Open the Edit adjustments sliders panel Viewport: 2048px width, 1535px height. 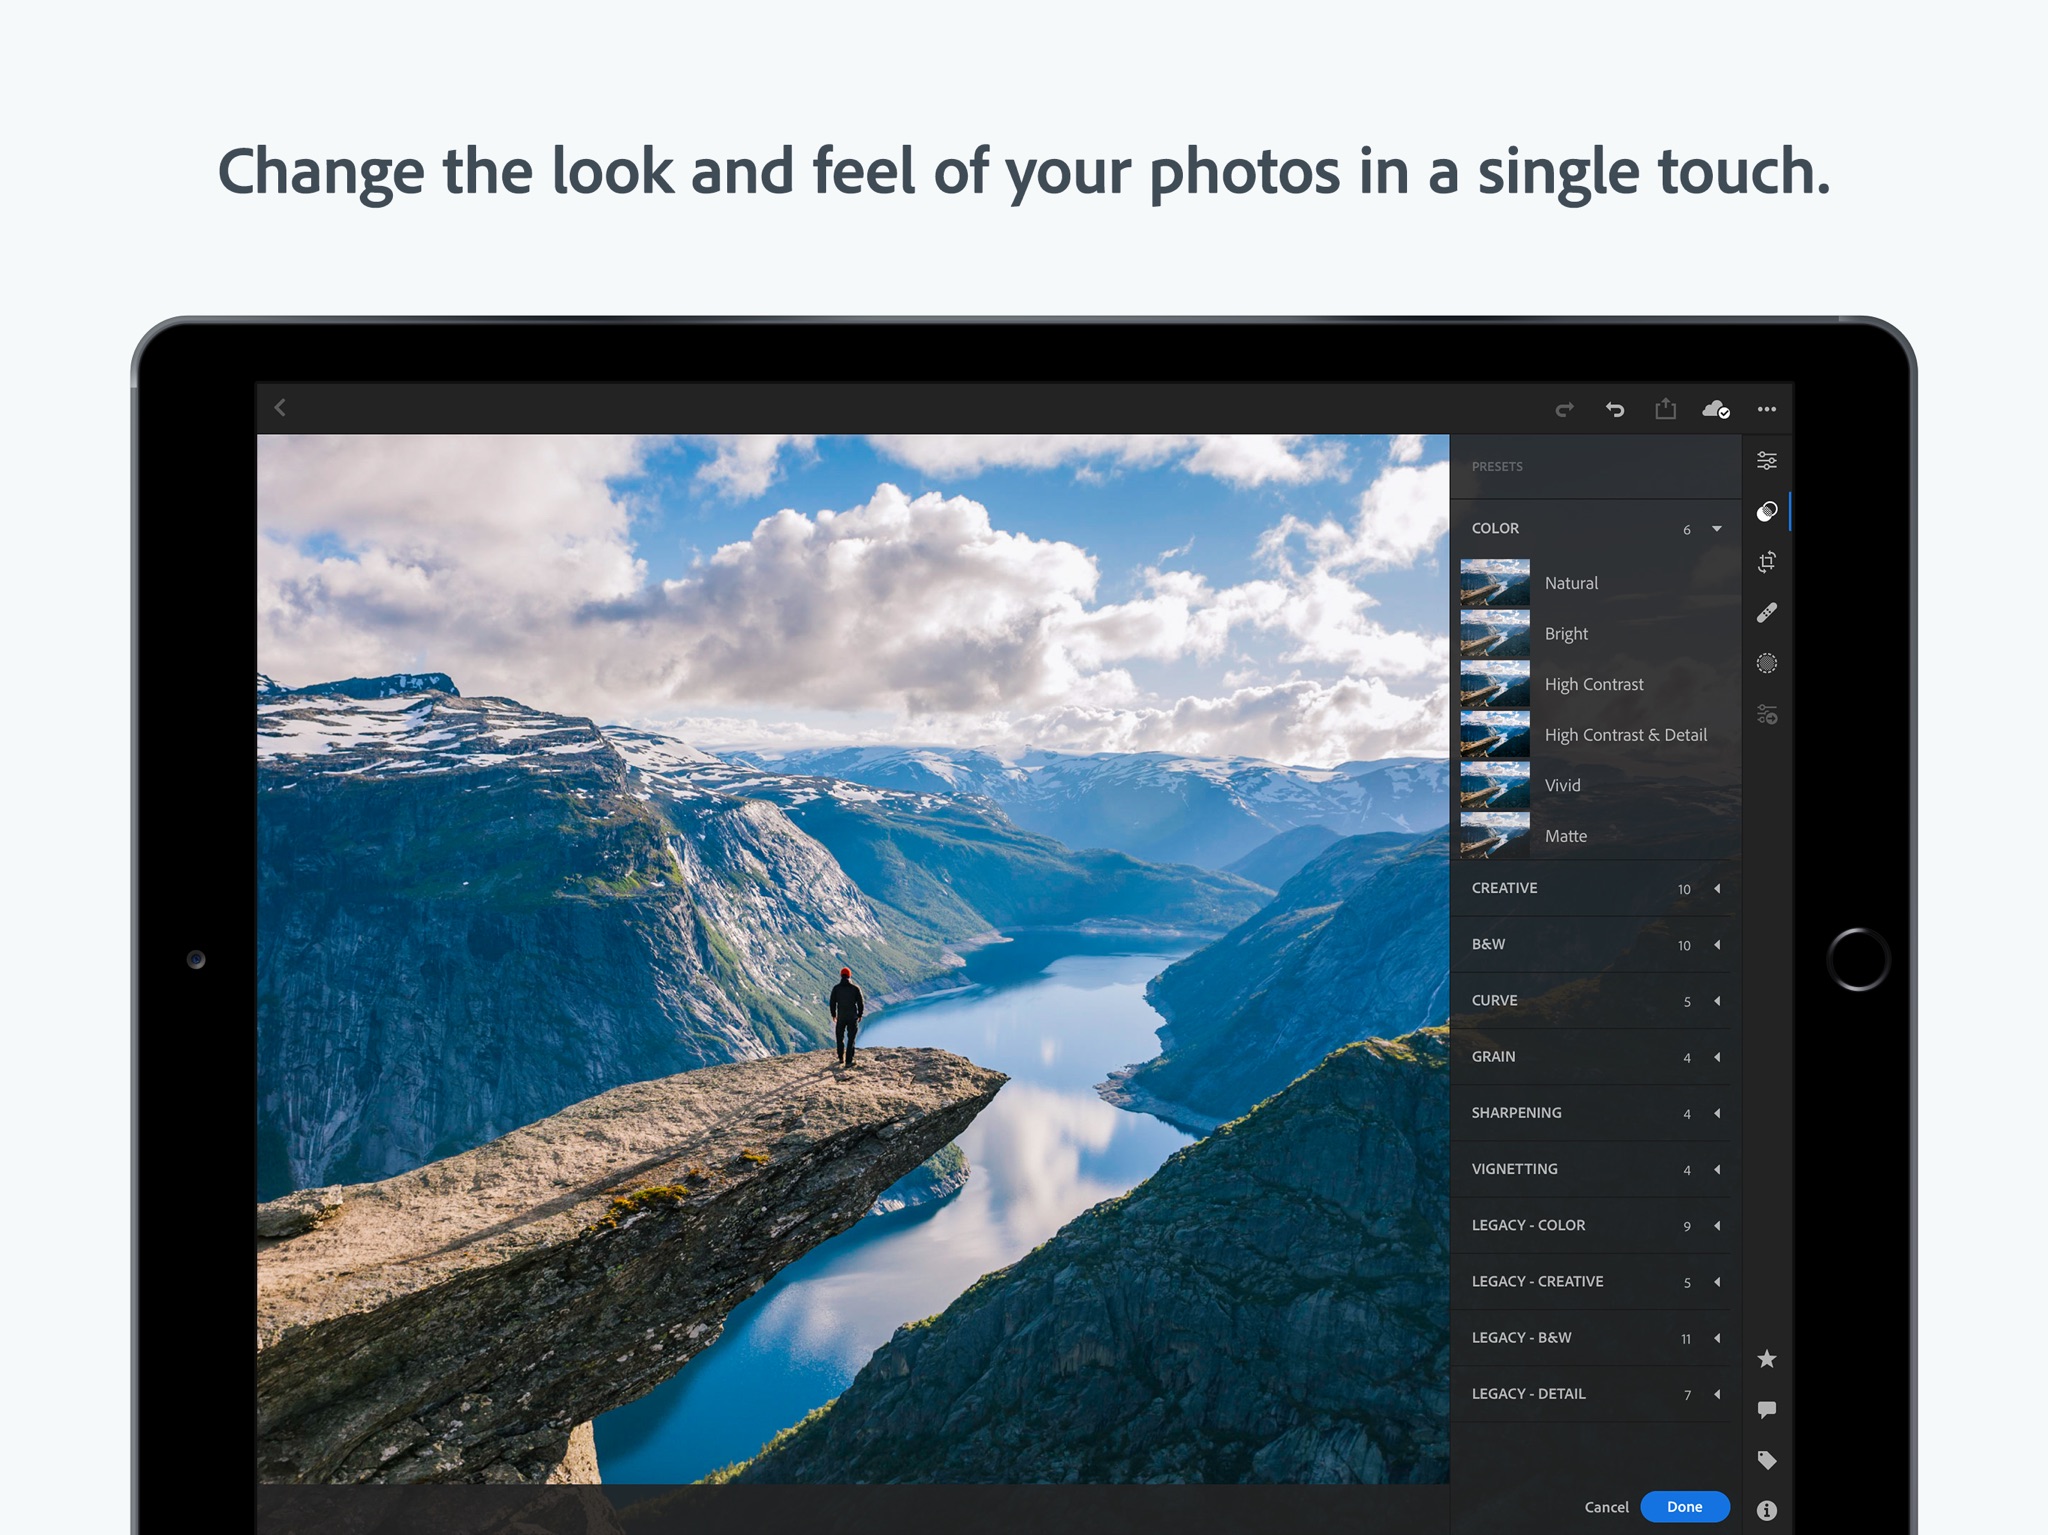(x=1767, y=461)
